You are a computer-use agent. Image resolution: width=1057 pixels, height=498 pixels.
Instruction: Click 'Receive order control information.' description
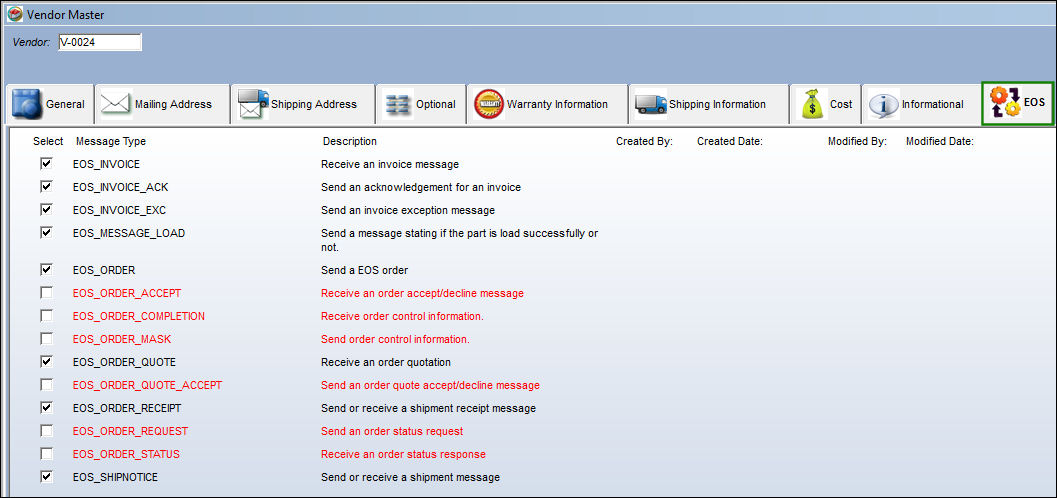coord(402,316)
